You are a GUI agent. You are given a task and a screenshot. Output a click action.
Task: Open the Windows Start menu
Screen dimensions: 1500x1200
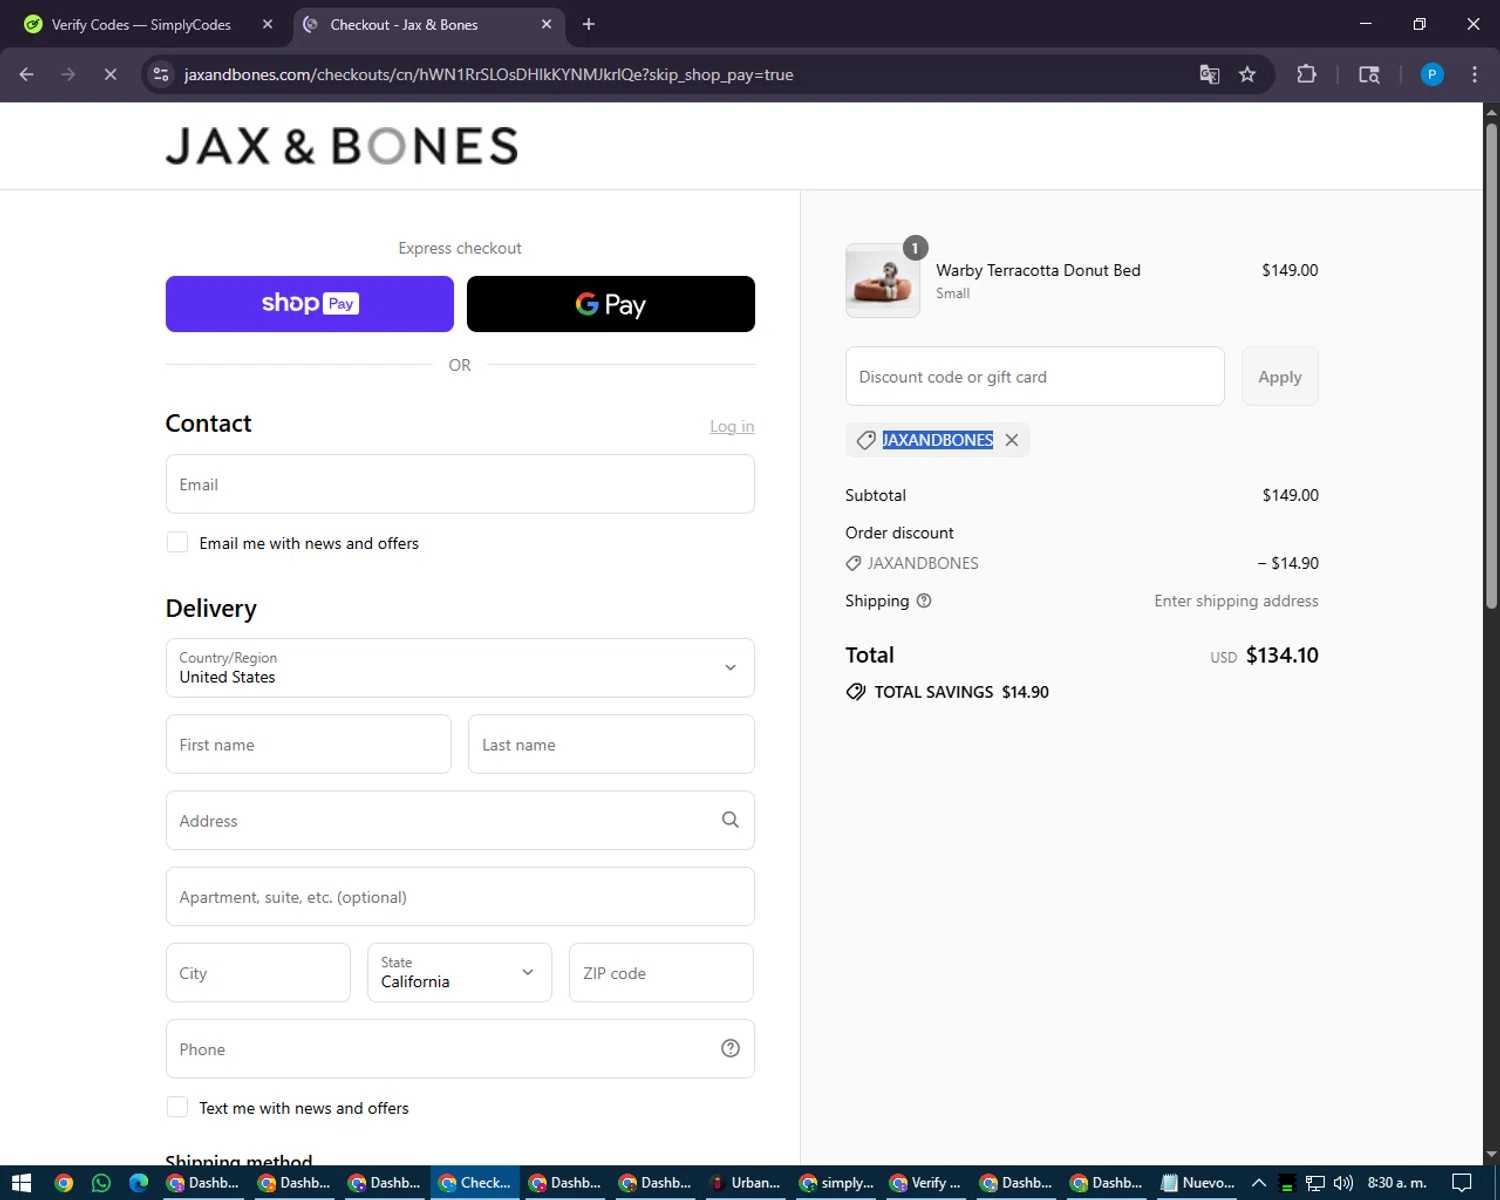pos(21,1183)
